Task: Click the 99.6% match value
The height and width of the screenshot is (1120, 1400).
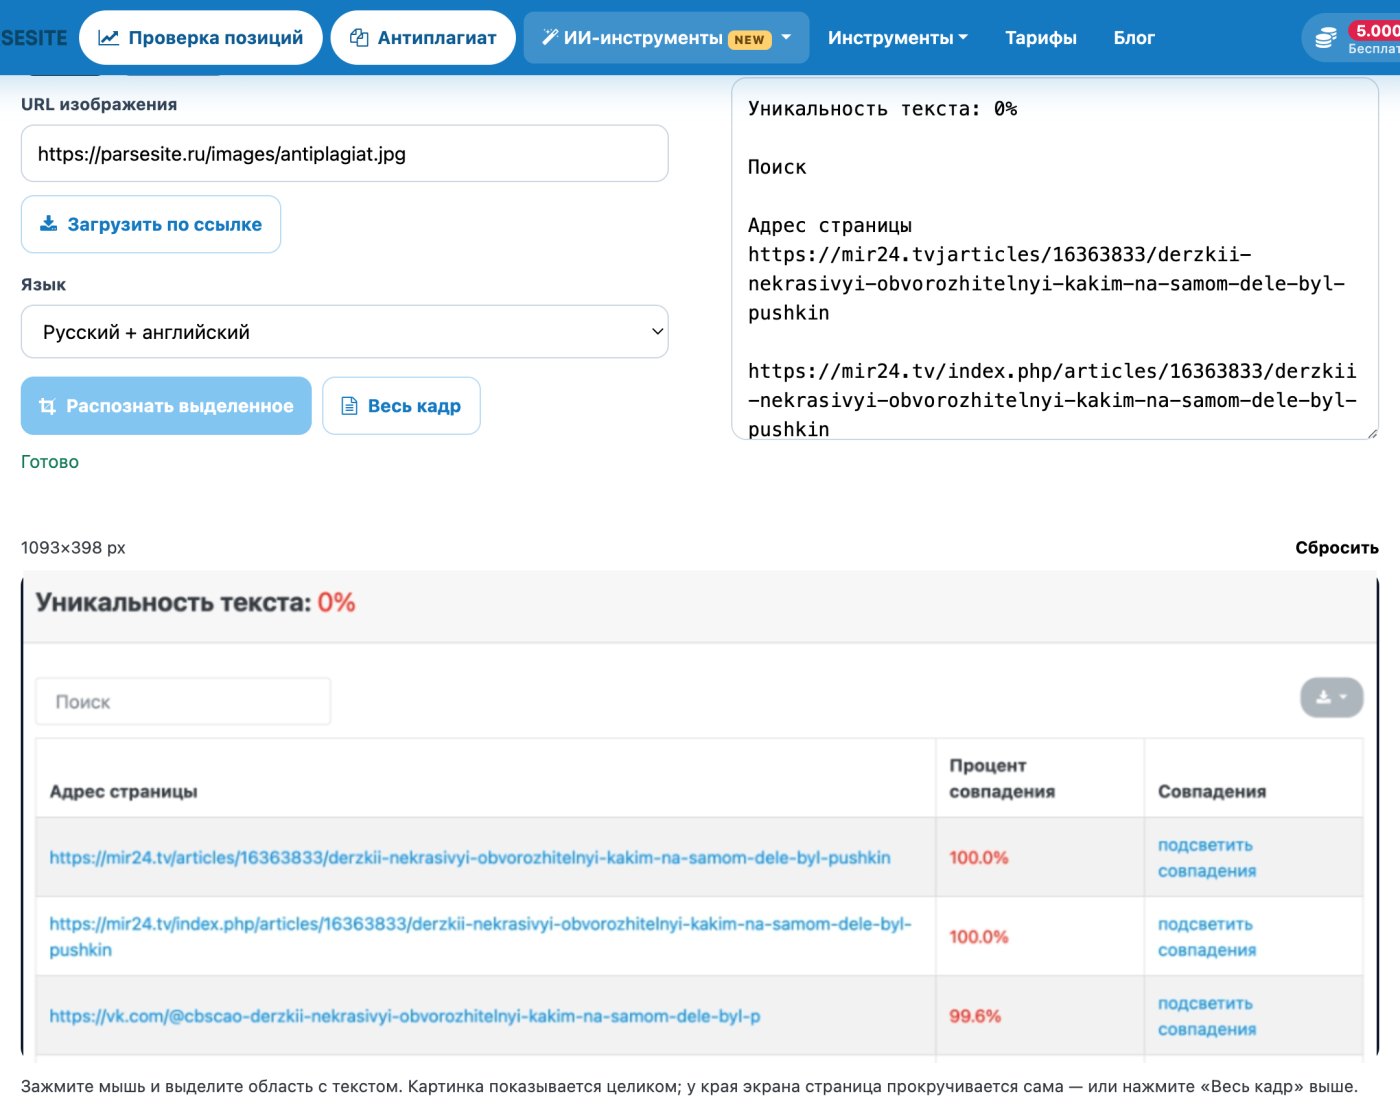Action: (975, 1016)
